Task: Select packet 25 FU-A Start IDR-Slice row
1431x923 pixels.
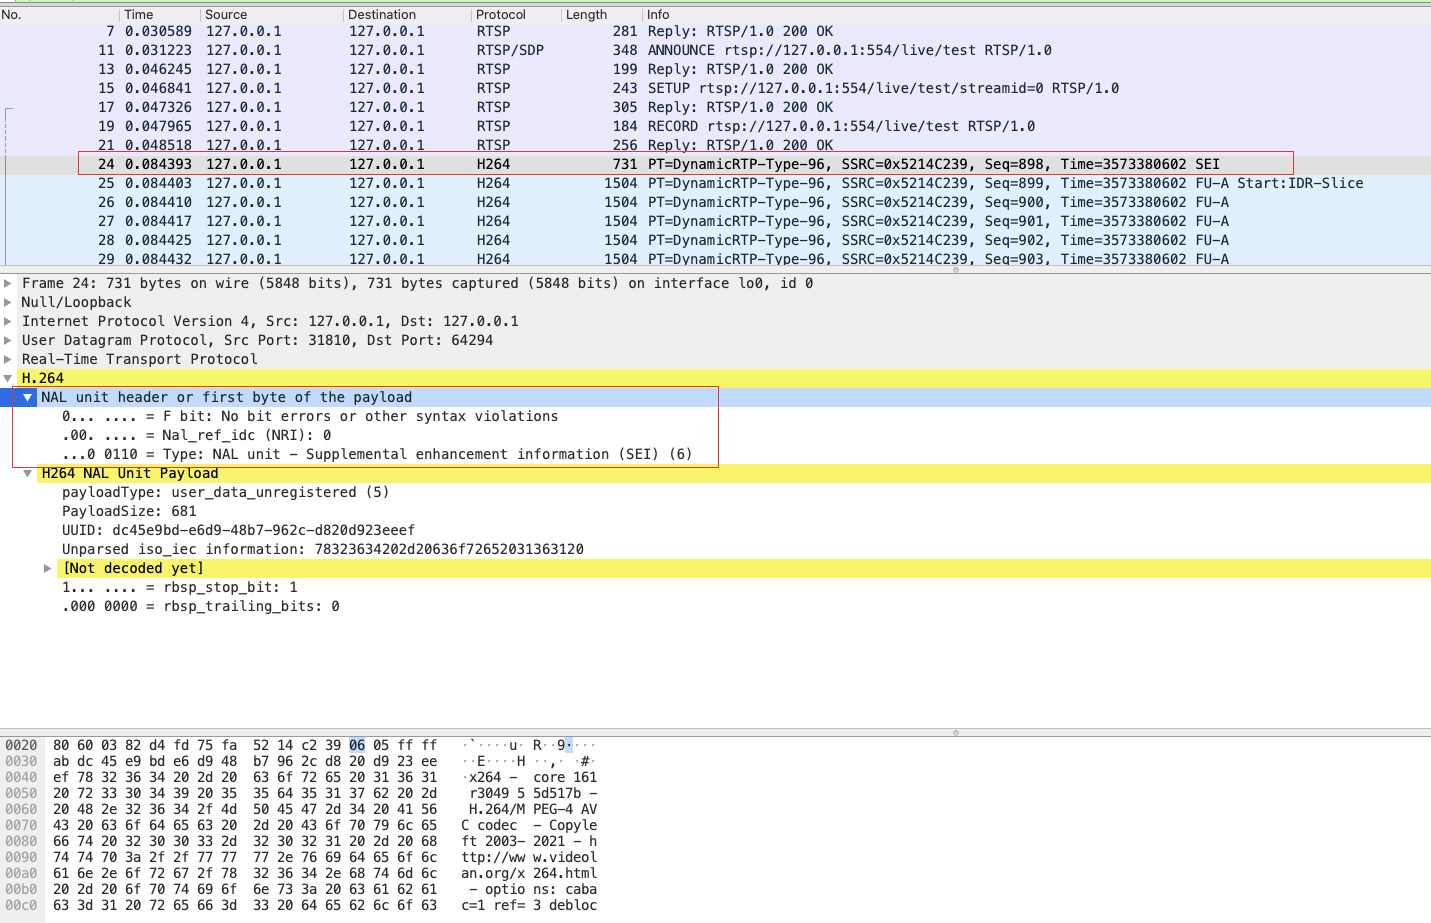Action: coord(715,183)
